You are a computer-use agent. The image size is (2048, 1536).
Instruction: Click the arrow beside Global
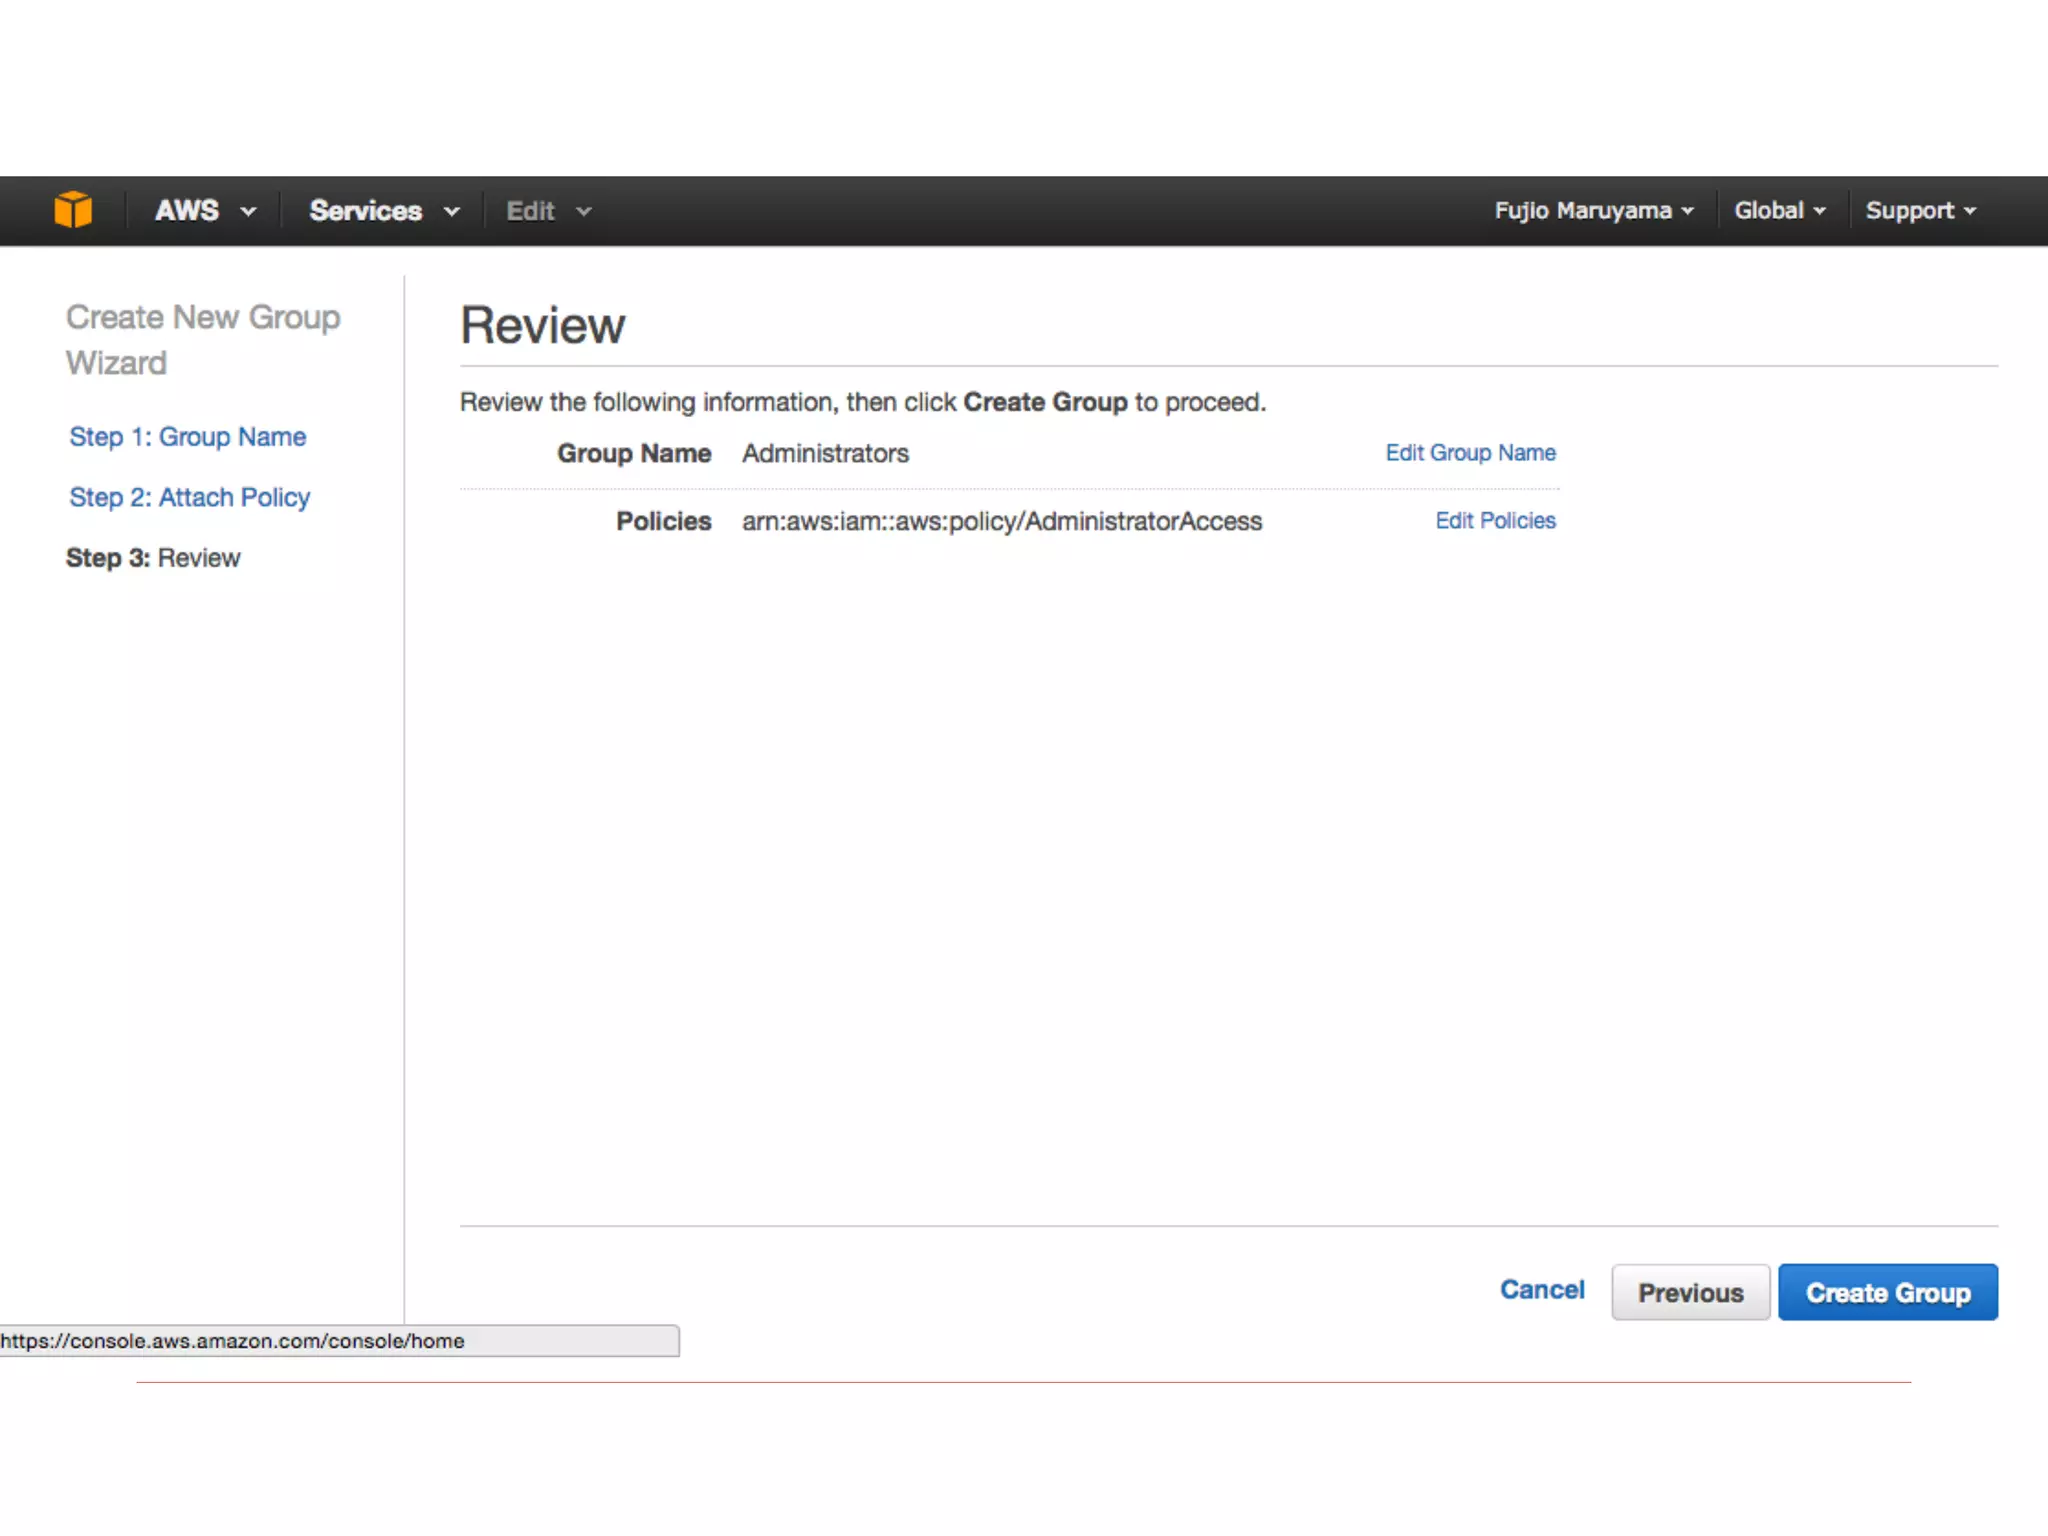tap(1820, 212)
